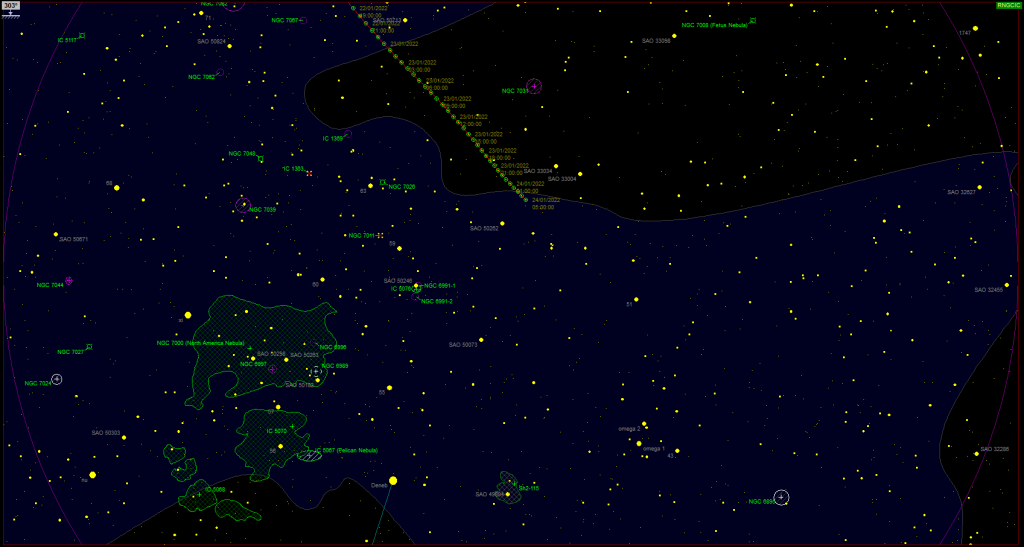
Task: Click the star labeled 68
Action: pos(117,187)
